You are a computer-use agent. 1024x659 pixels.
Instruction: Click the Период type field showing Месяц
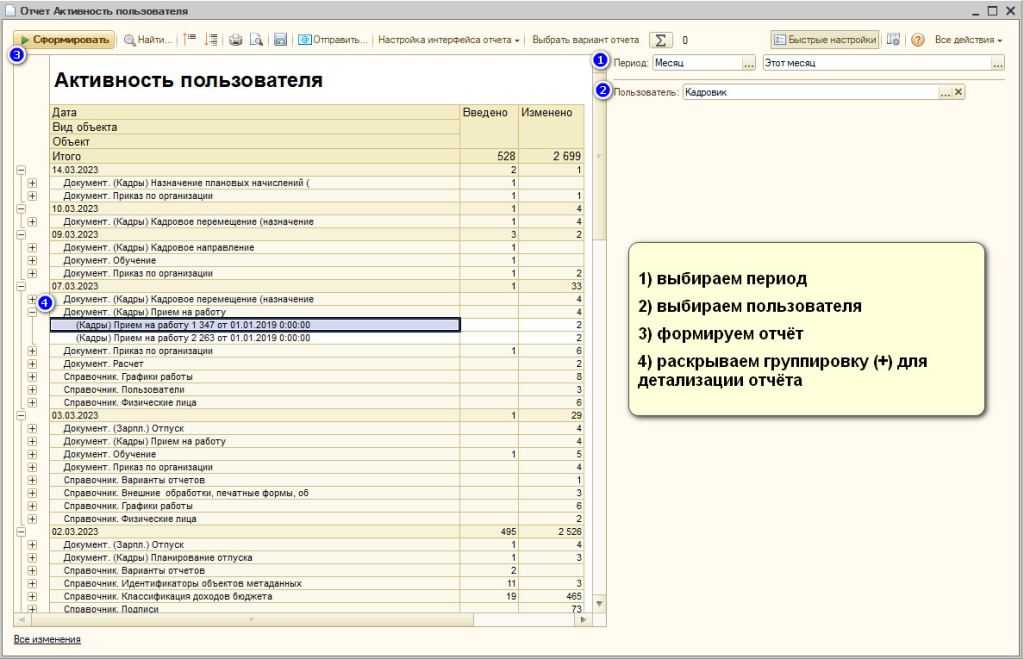[696, 63]
